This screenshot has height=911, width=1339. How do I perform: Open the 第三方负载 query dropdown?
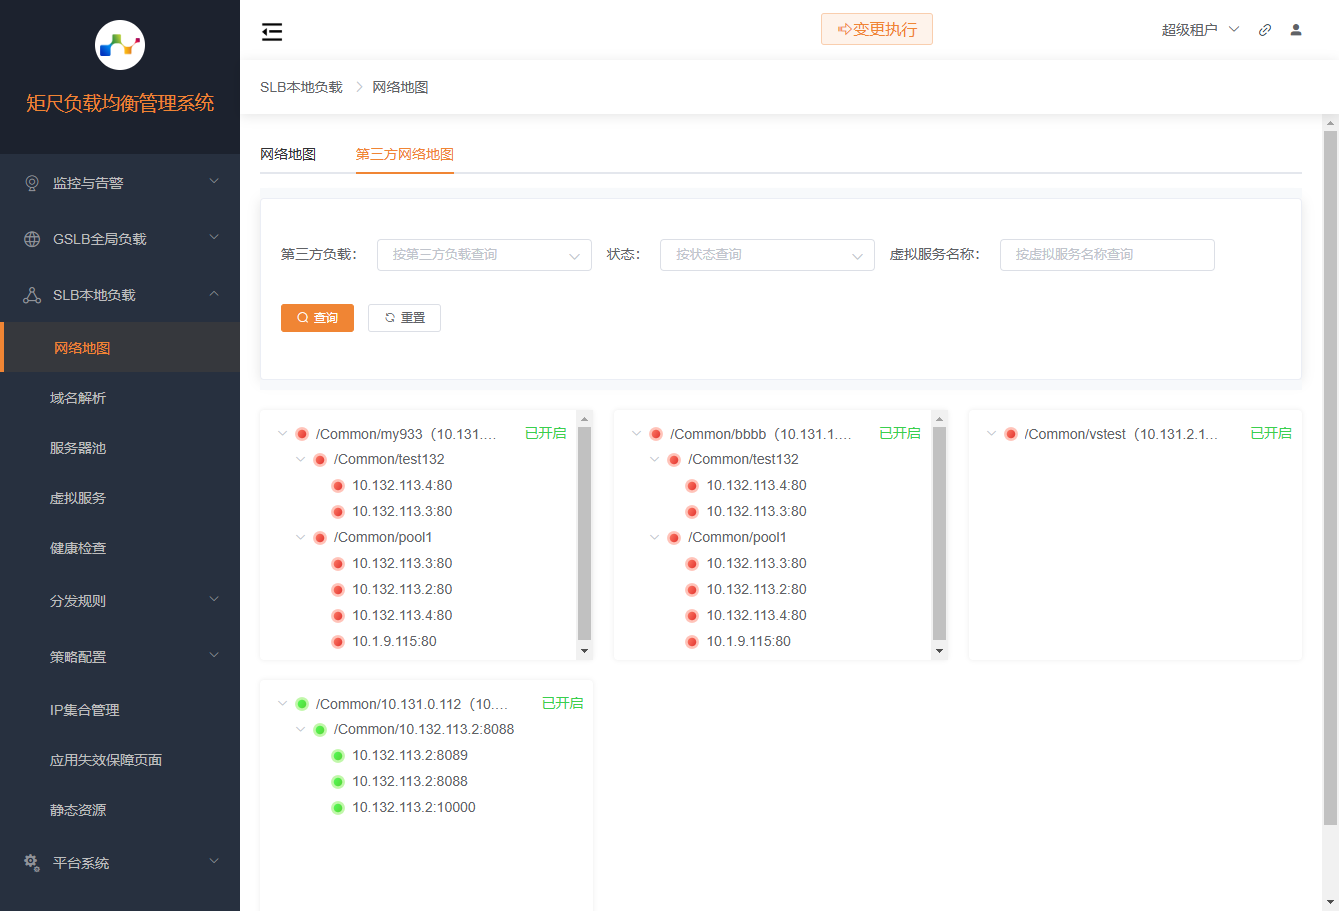tap(484, 255)
